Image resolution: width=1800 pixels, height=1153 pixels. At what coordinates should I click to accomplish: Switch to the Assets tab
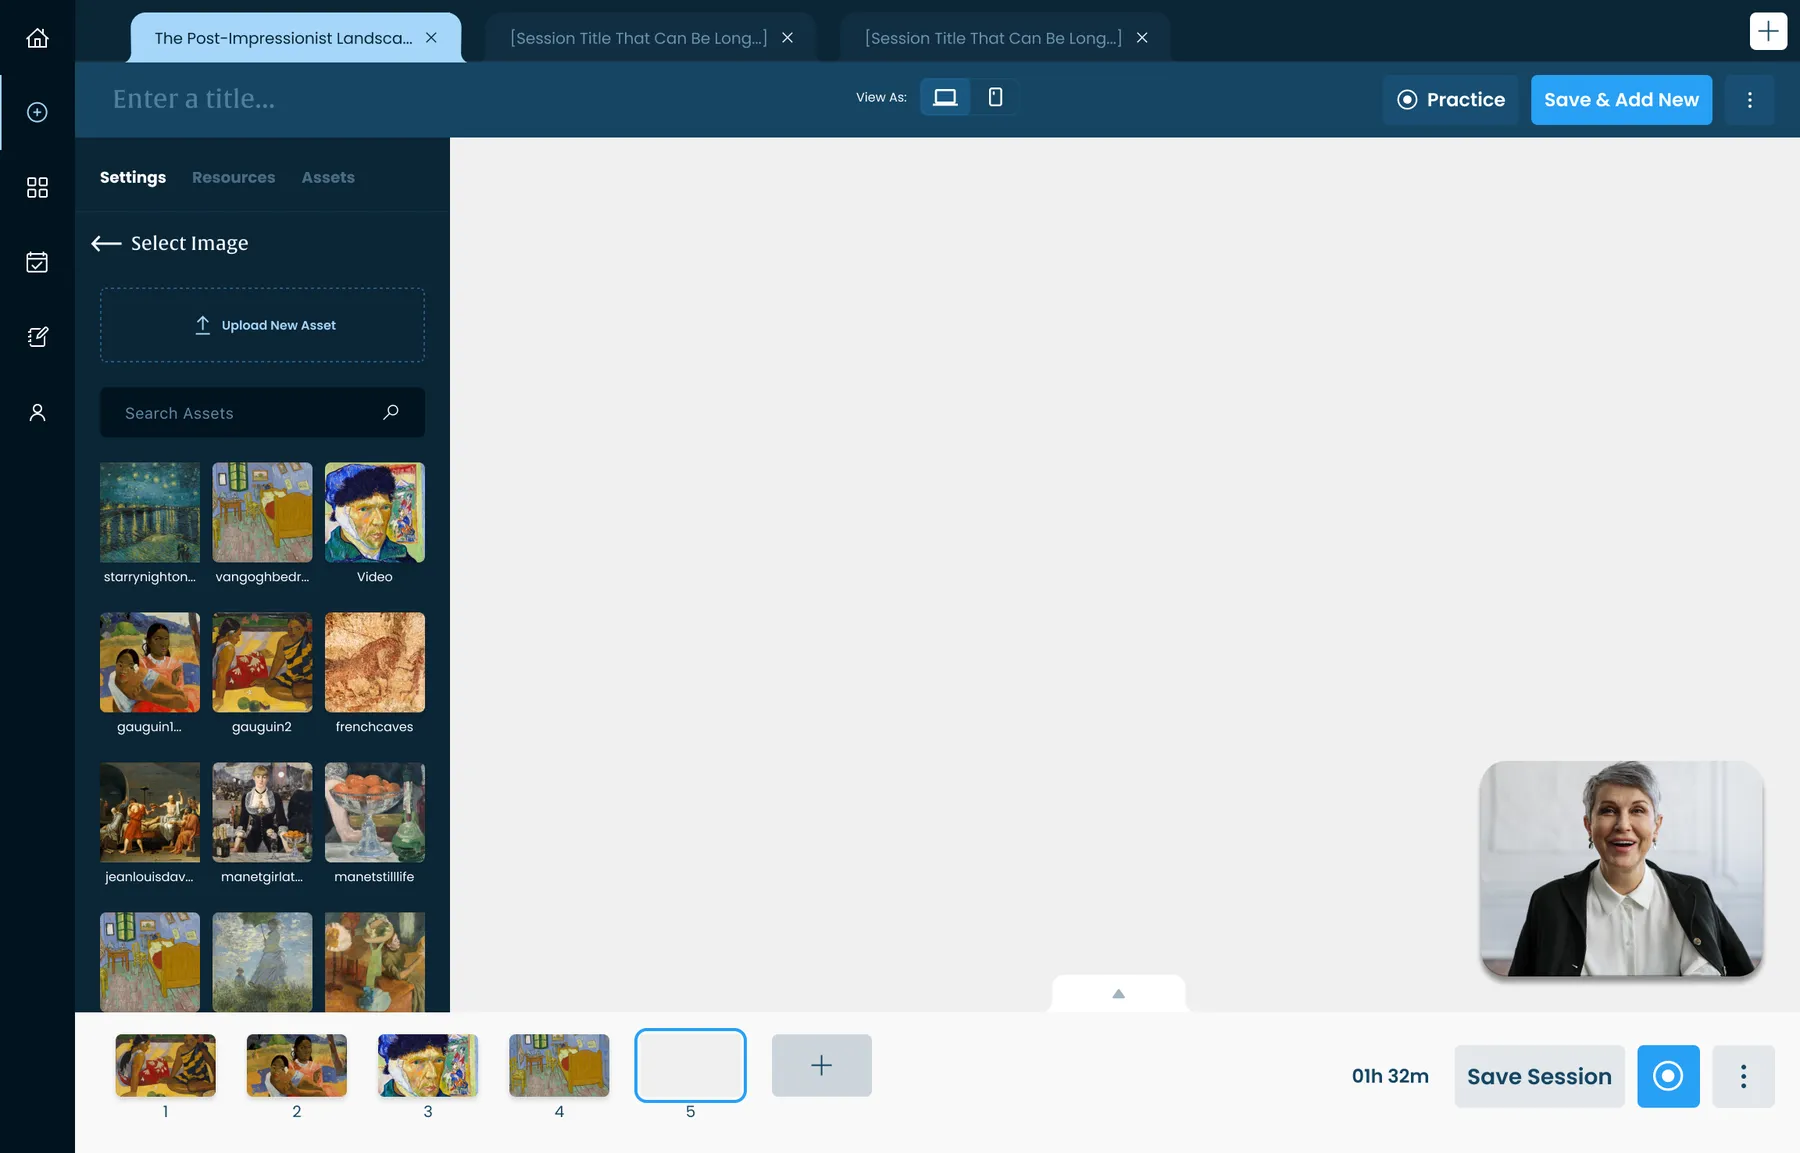coord(328,177)
